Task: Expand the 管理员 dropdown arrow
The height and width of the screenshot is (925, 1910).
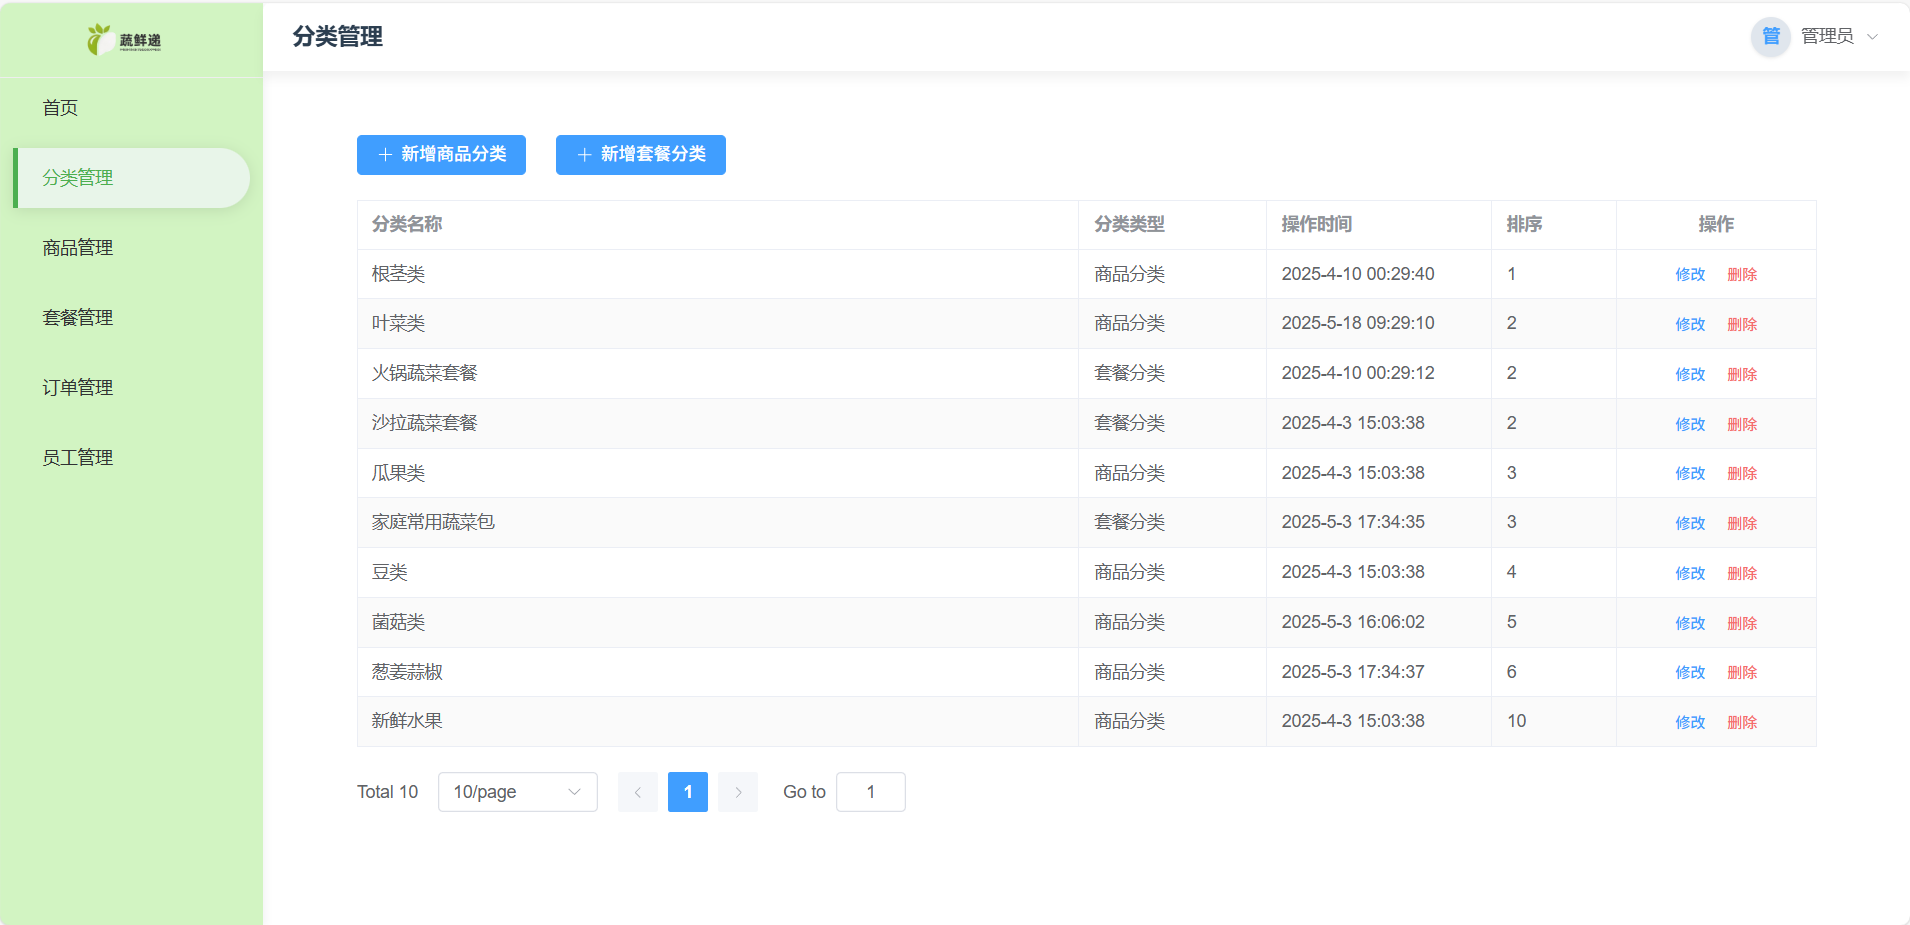Action: coord(1872,37)
